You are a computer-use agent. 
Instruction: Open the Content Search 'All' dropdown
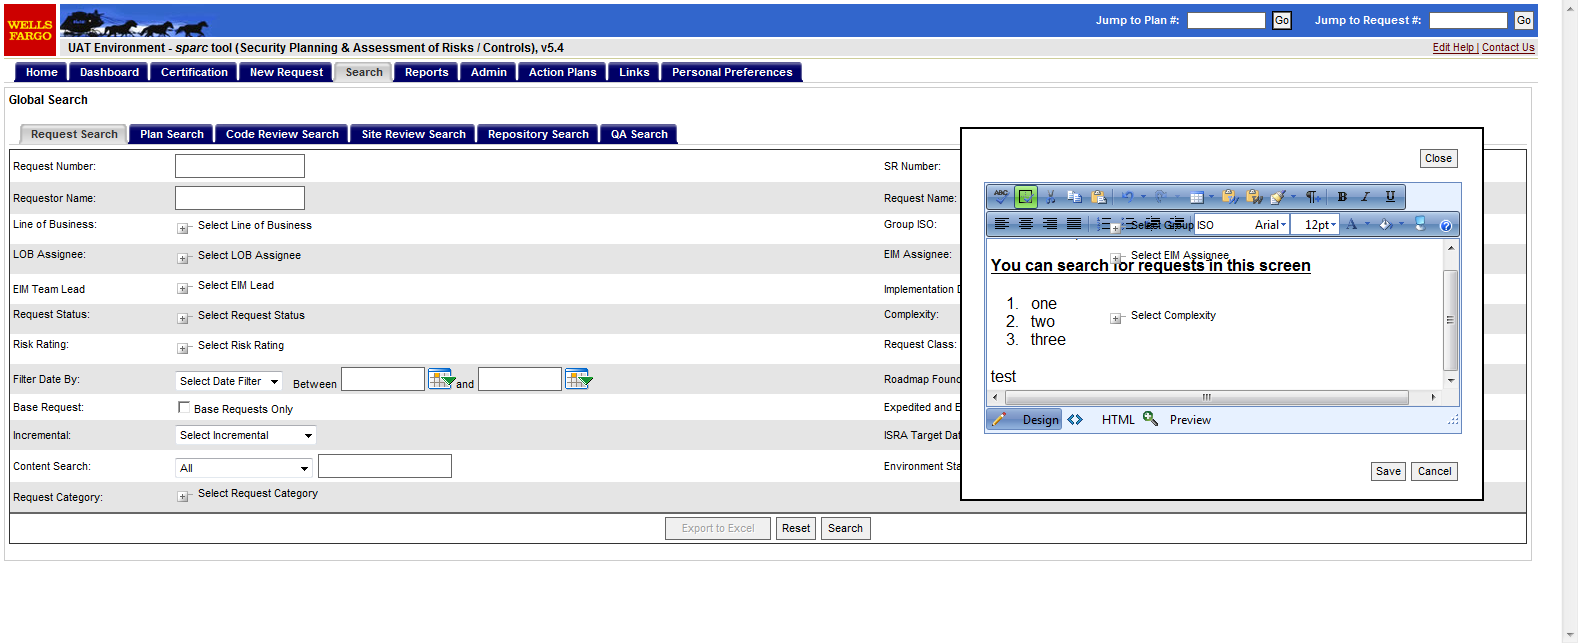coord(244,467)
